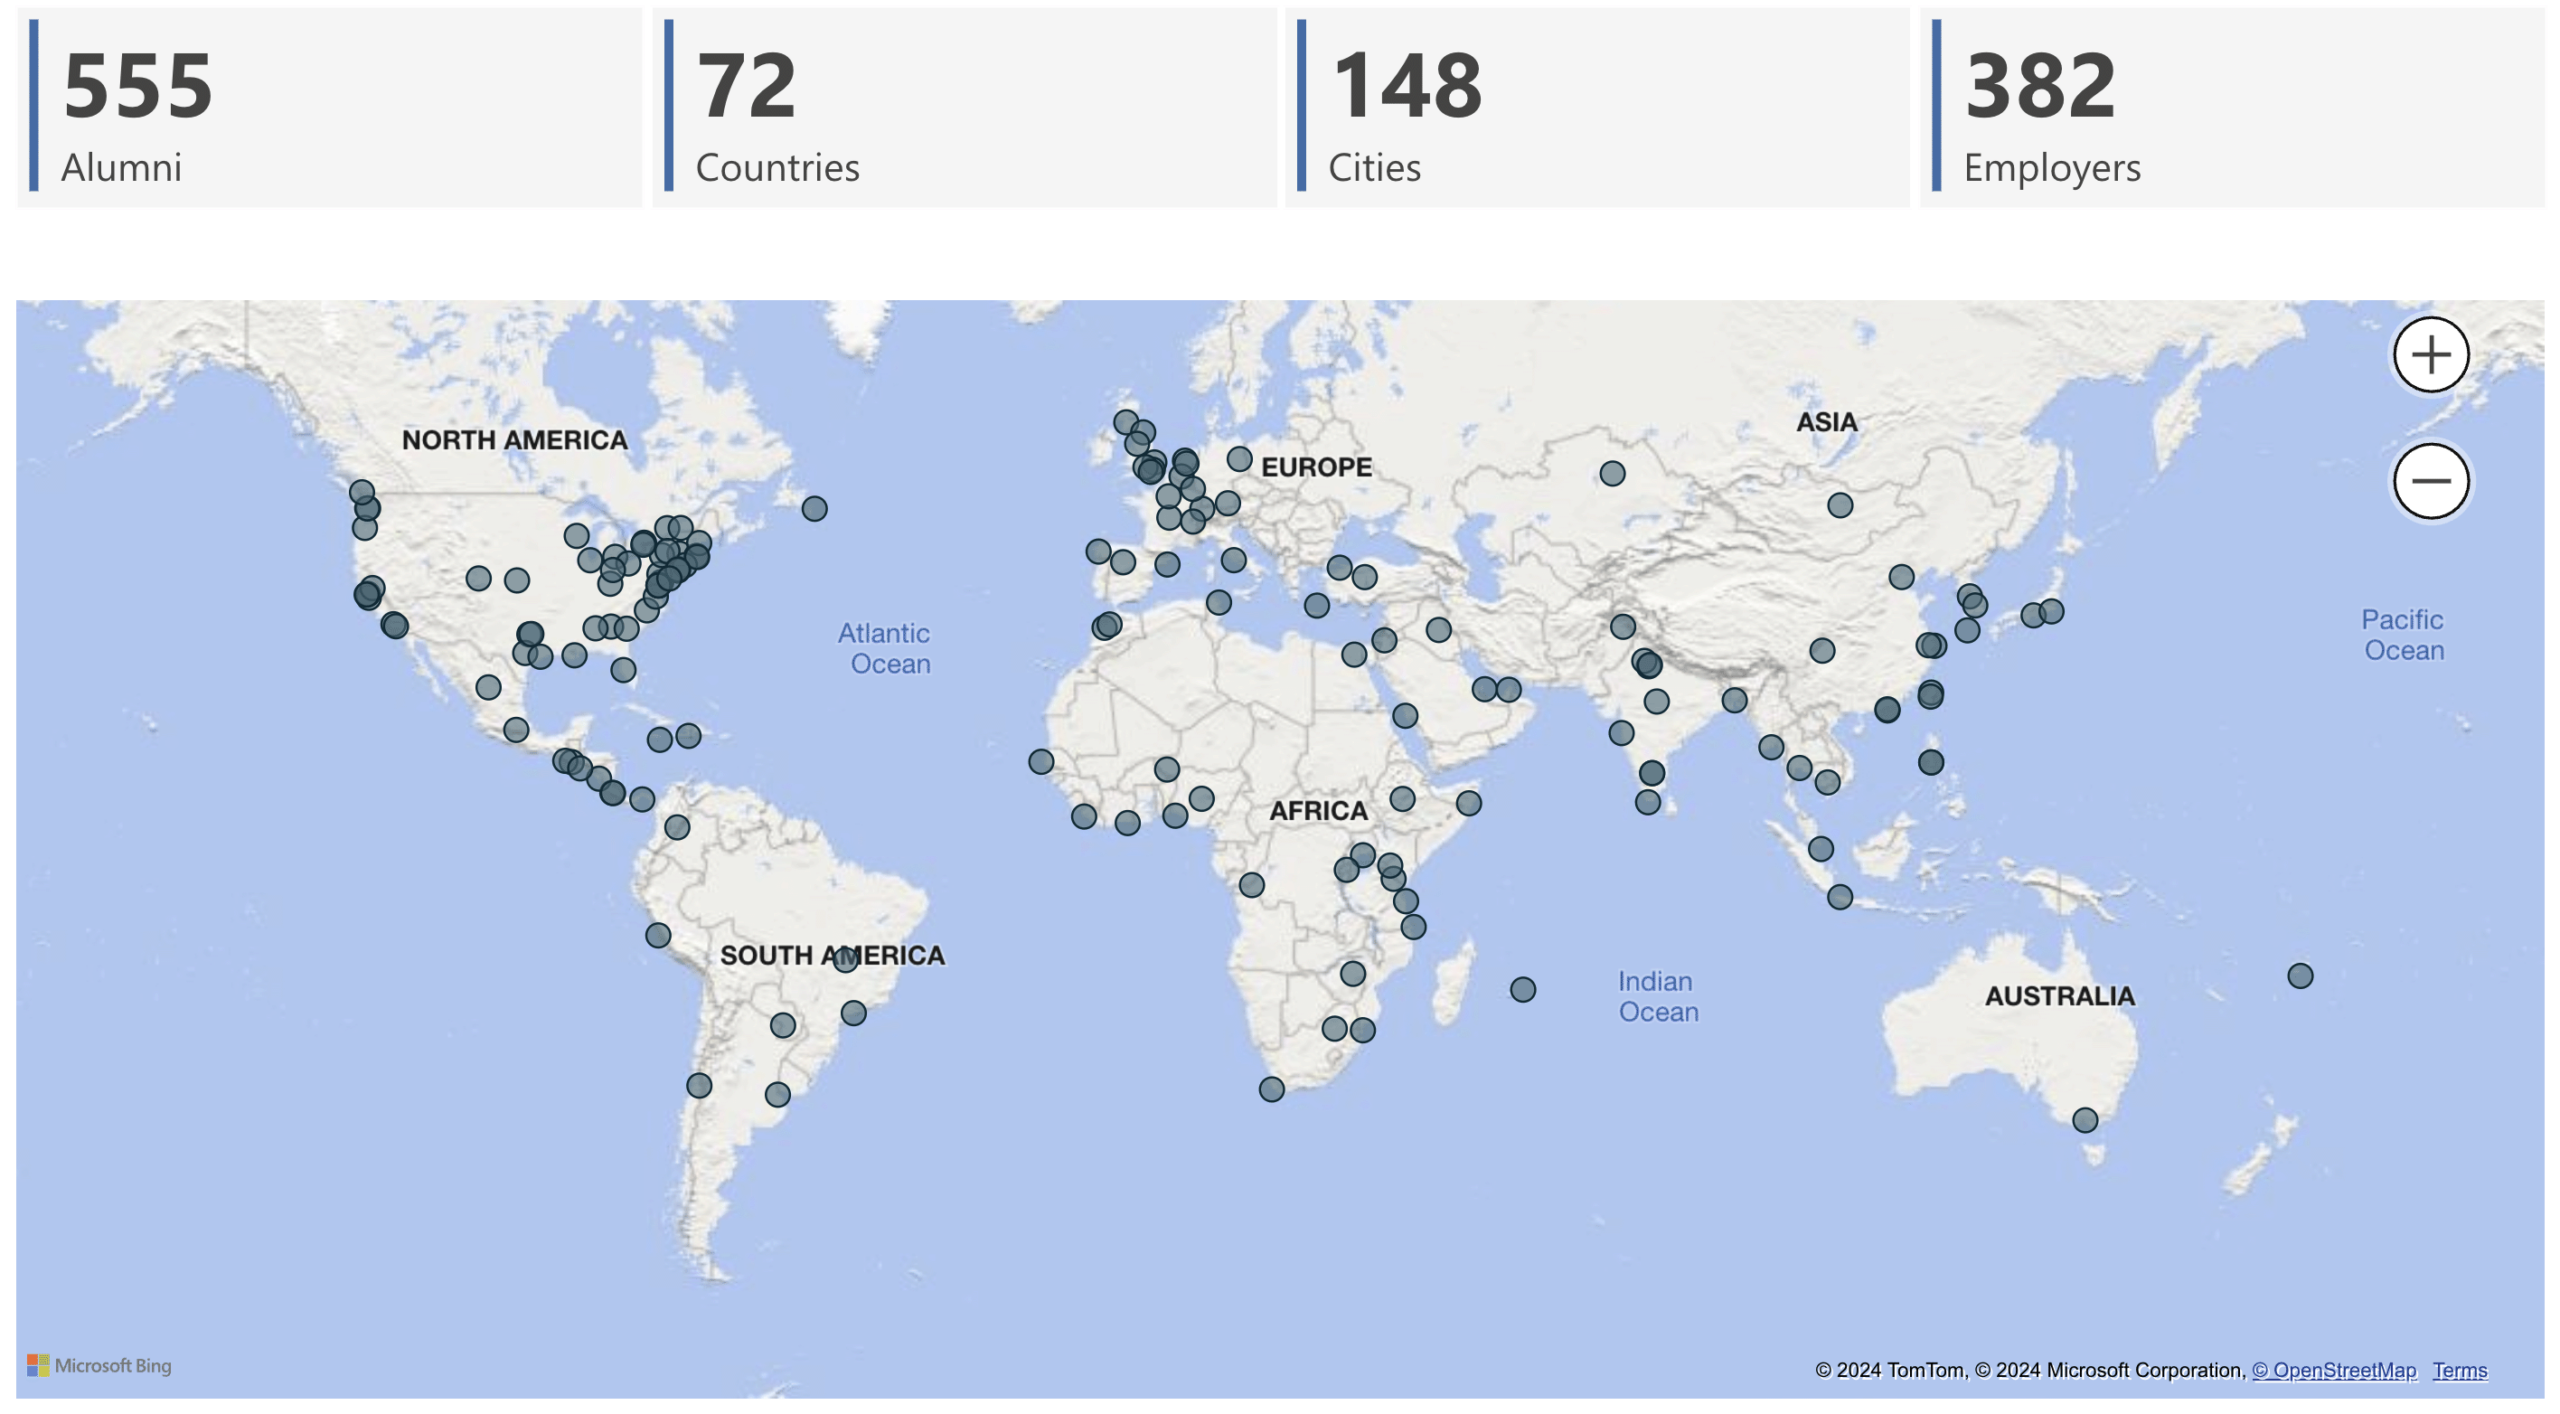Click the bubble in the Indian Ocean island
Viewport: 2560px width, 1414px height.
tap(1522, 990)
